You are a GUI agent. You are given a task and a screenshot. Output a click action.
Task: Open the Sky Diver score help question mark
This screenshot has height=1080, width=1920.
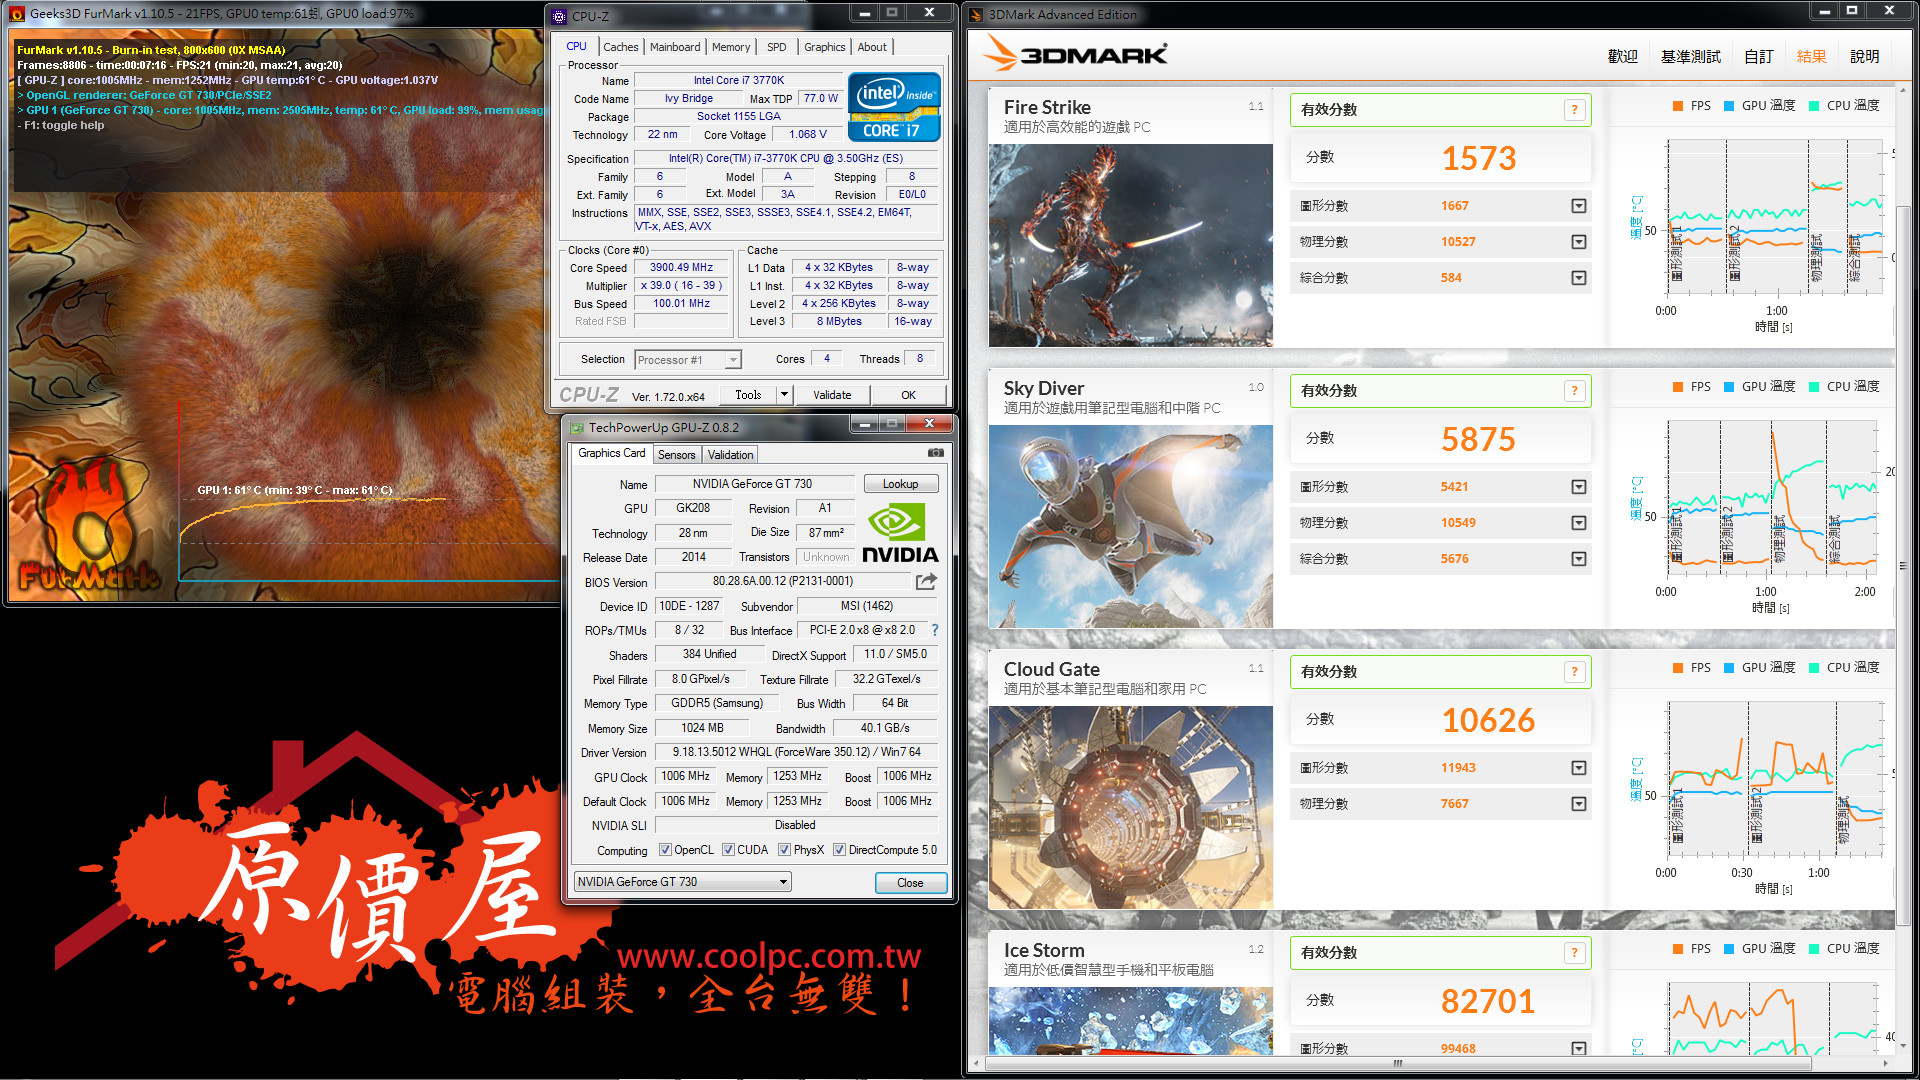point(1574,391)
